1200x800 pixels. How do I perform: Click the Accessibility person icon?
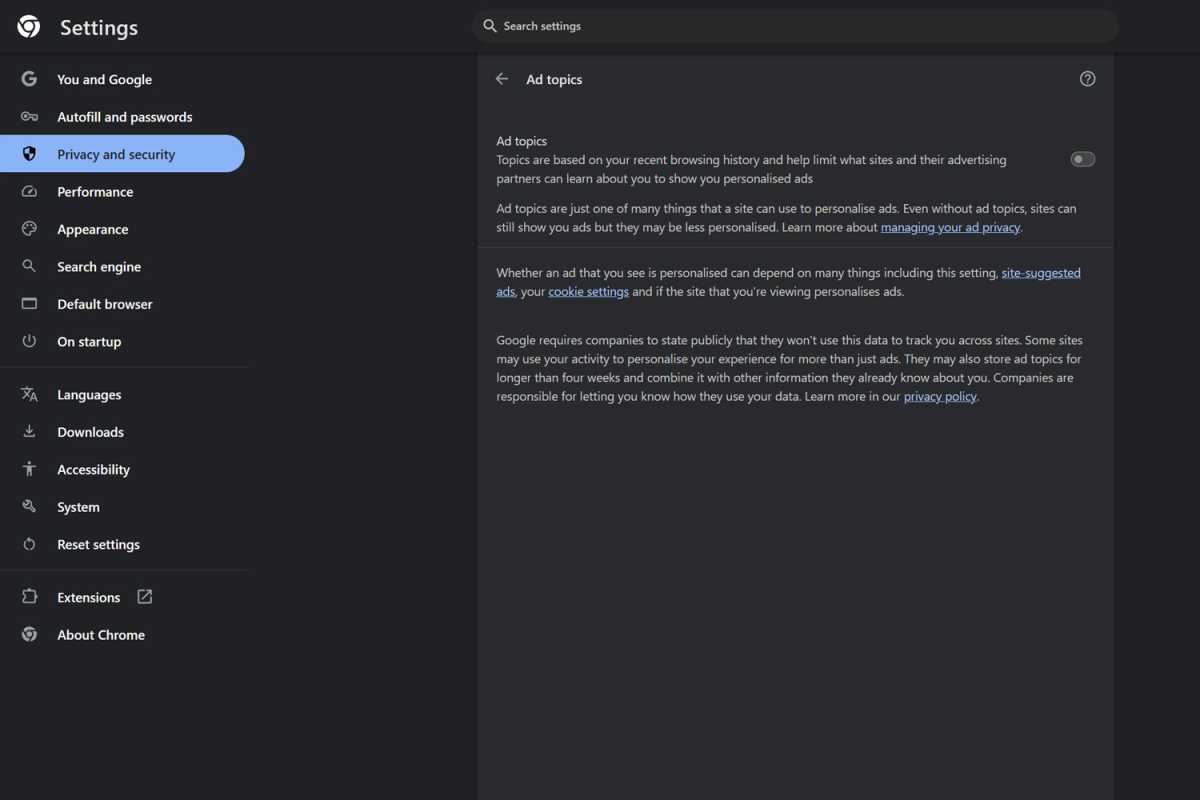pyautogui.click(x=29, y=469)
